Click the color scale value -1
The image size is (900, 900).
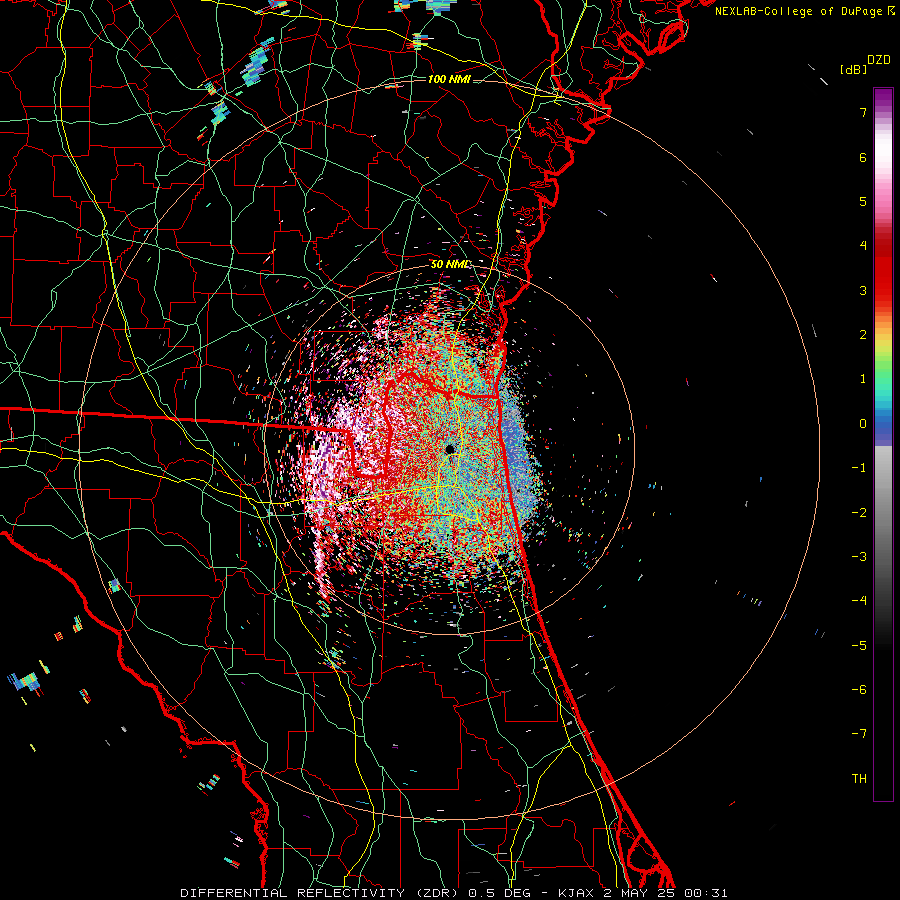(859, 468)
